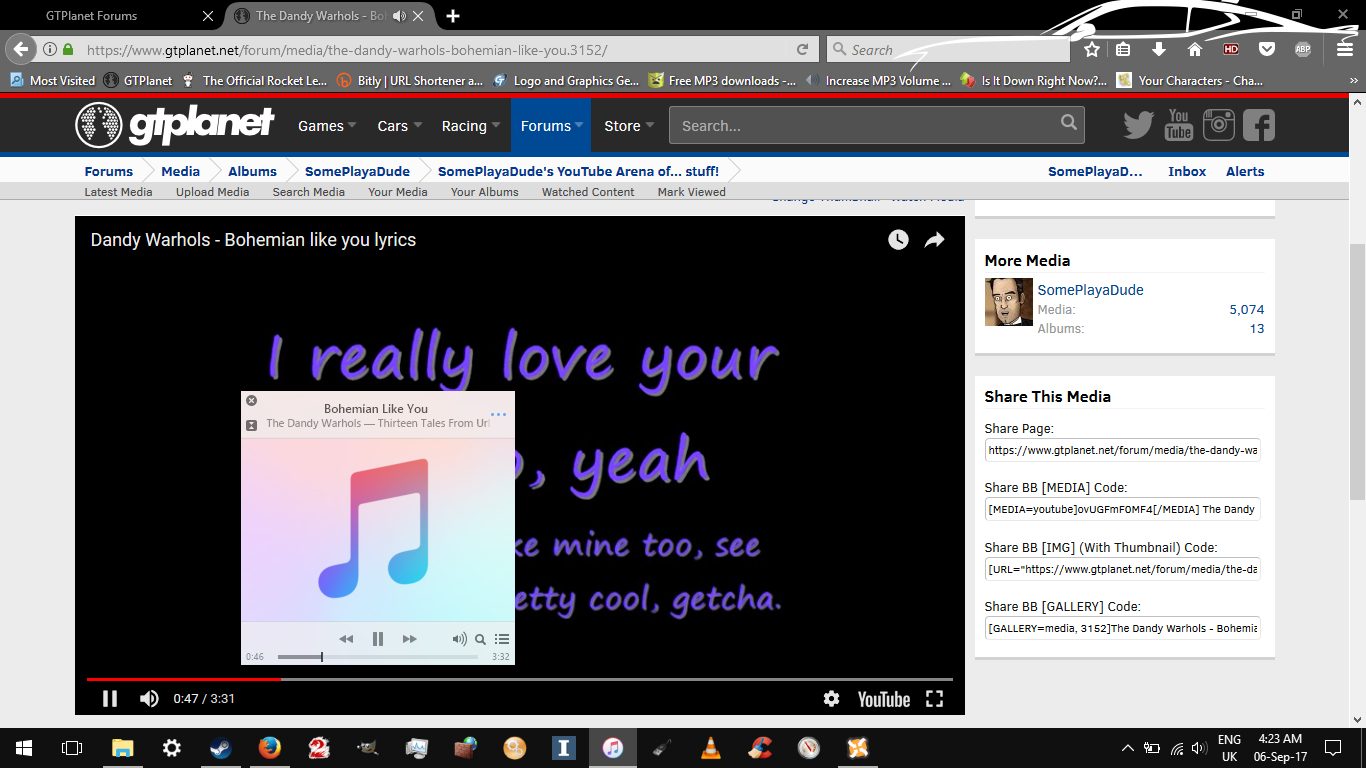Open GTPlanet Instagram icon
Image resolution: width=1366 pixels, height=768 pixels.
[1219, 125]
